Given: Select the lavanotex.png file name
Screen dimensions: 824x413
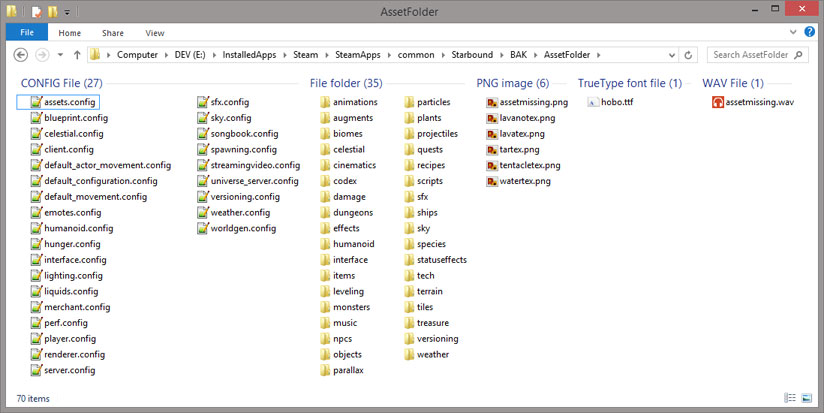Looking at the screenshot, I should 527,118.
